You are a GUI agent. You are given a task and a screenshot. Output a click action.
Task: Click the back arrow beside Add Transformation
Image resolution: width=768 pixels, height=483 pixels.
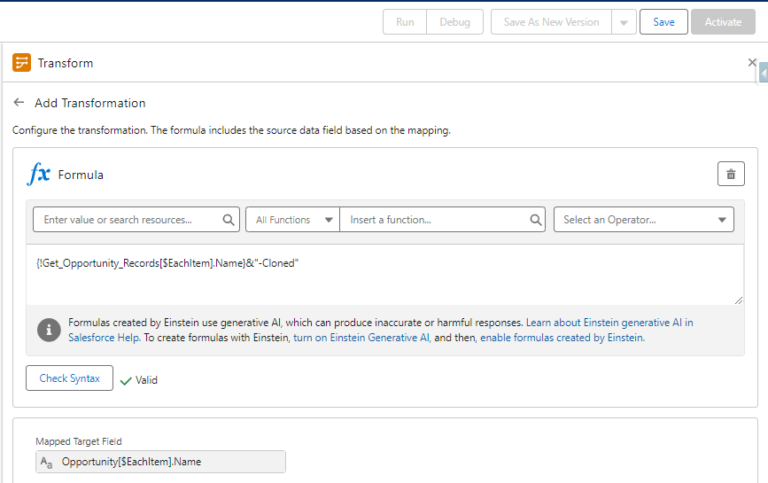tap(19, 103)
